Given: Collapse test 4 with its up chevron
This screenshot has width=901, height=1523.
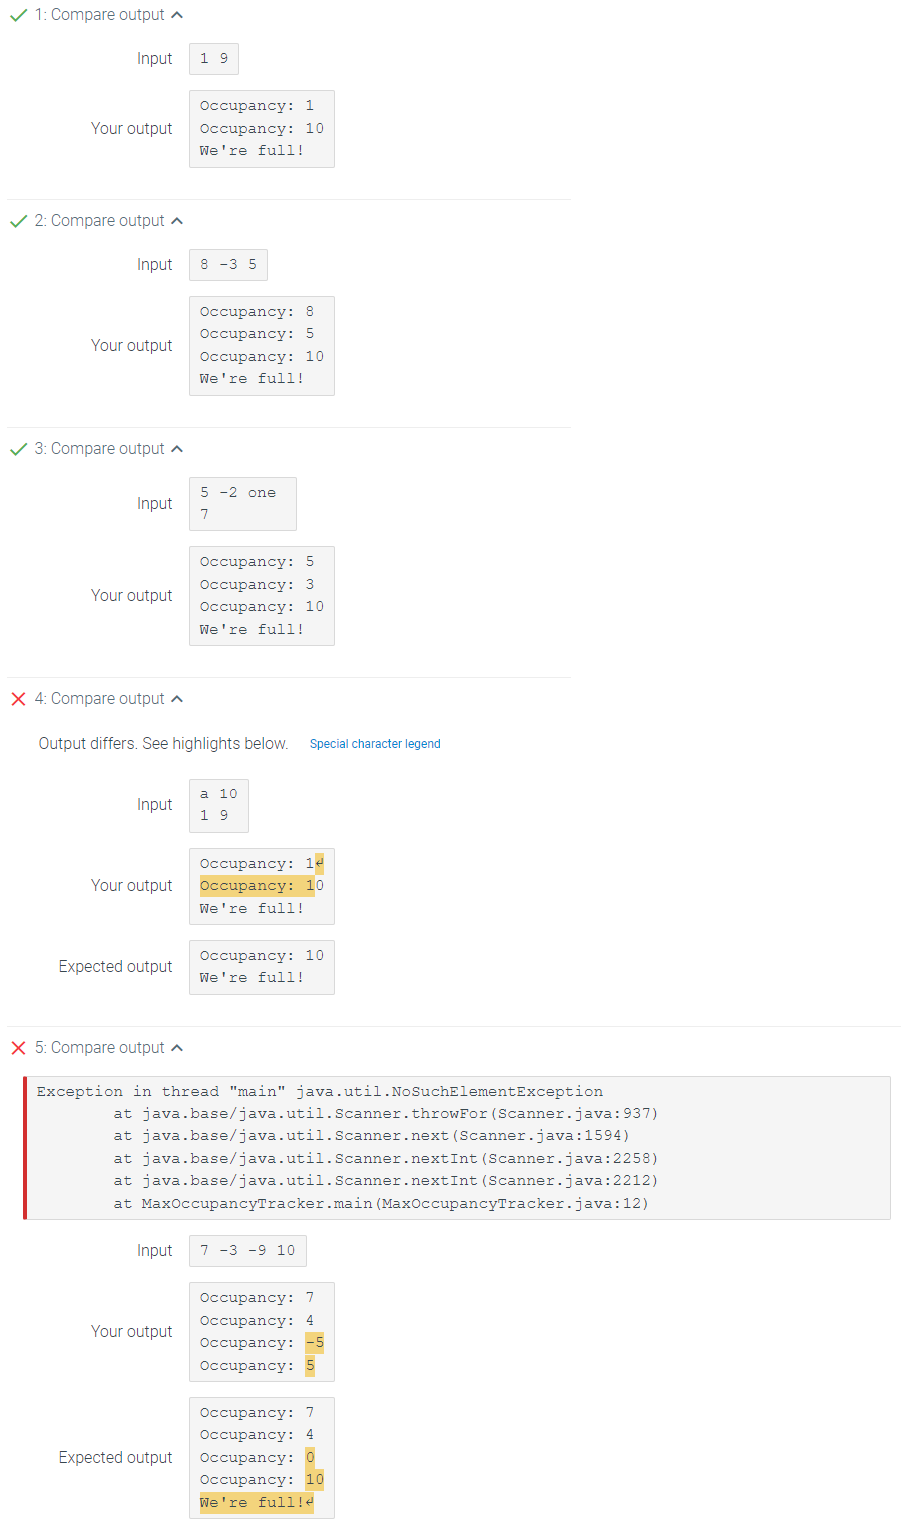Looking at the screenshot, I should 176,698.
